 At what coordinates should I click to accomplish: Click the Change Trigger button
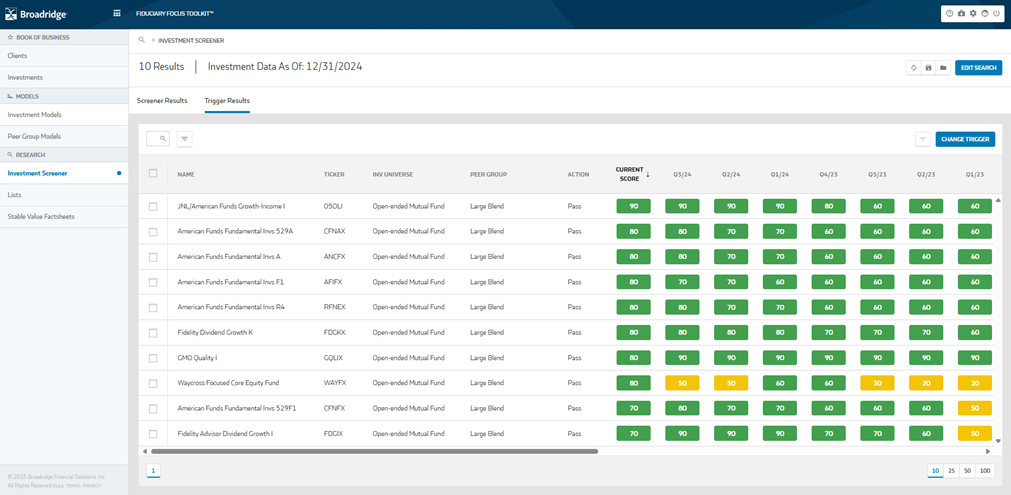point(965,139)
